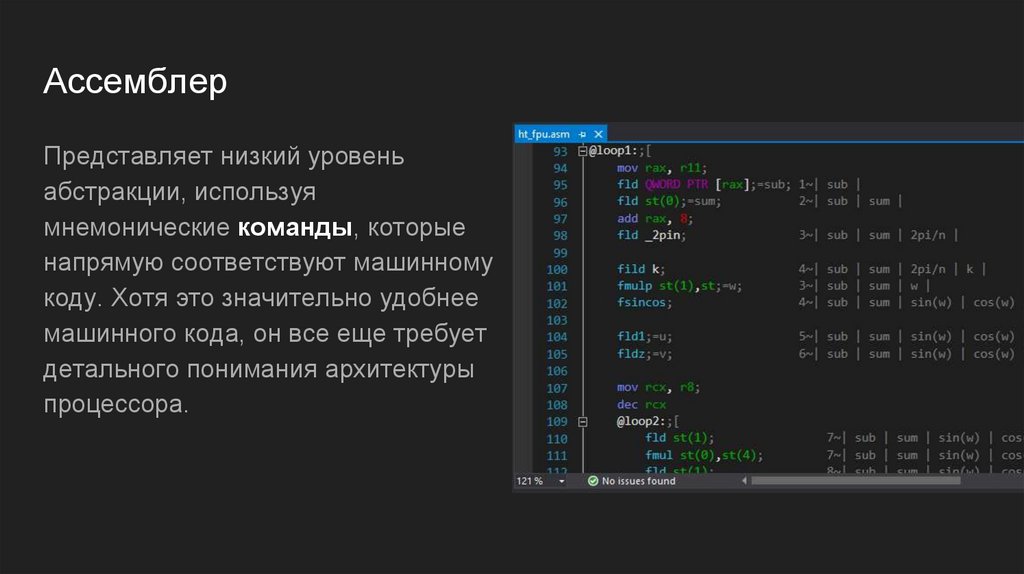Click line number 93
Viewport: 1024px width, 574px height.
(560, 151)
